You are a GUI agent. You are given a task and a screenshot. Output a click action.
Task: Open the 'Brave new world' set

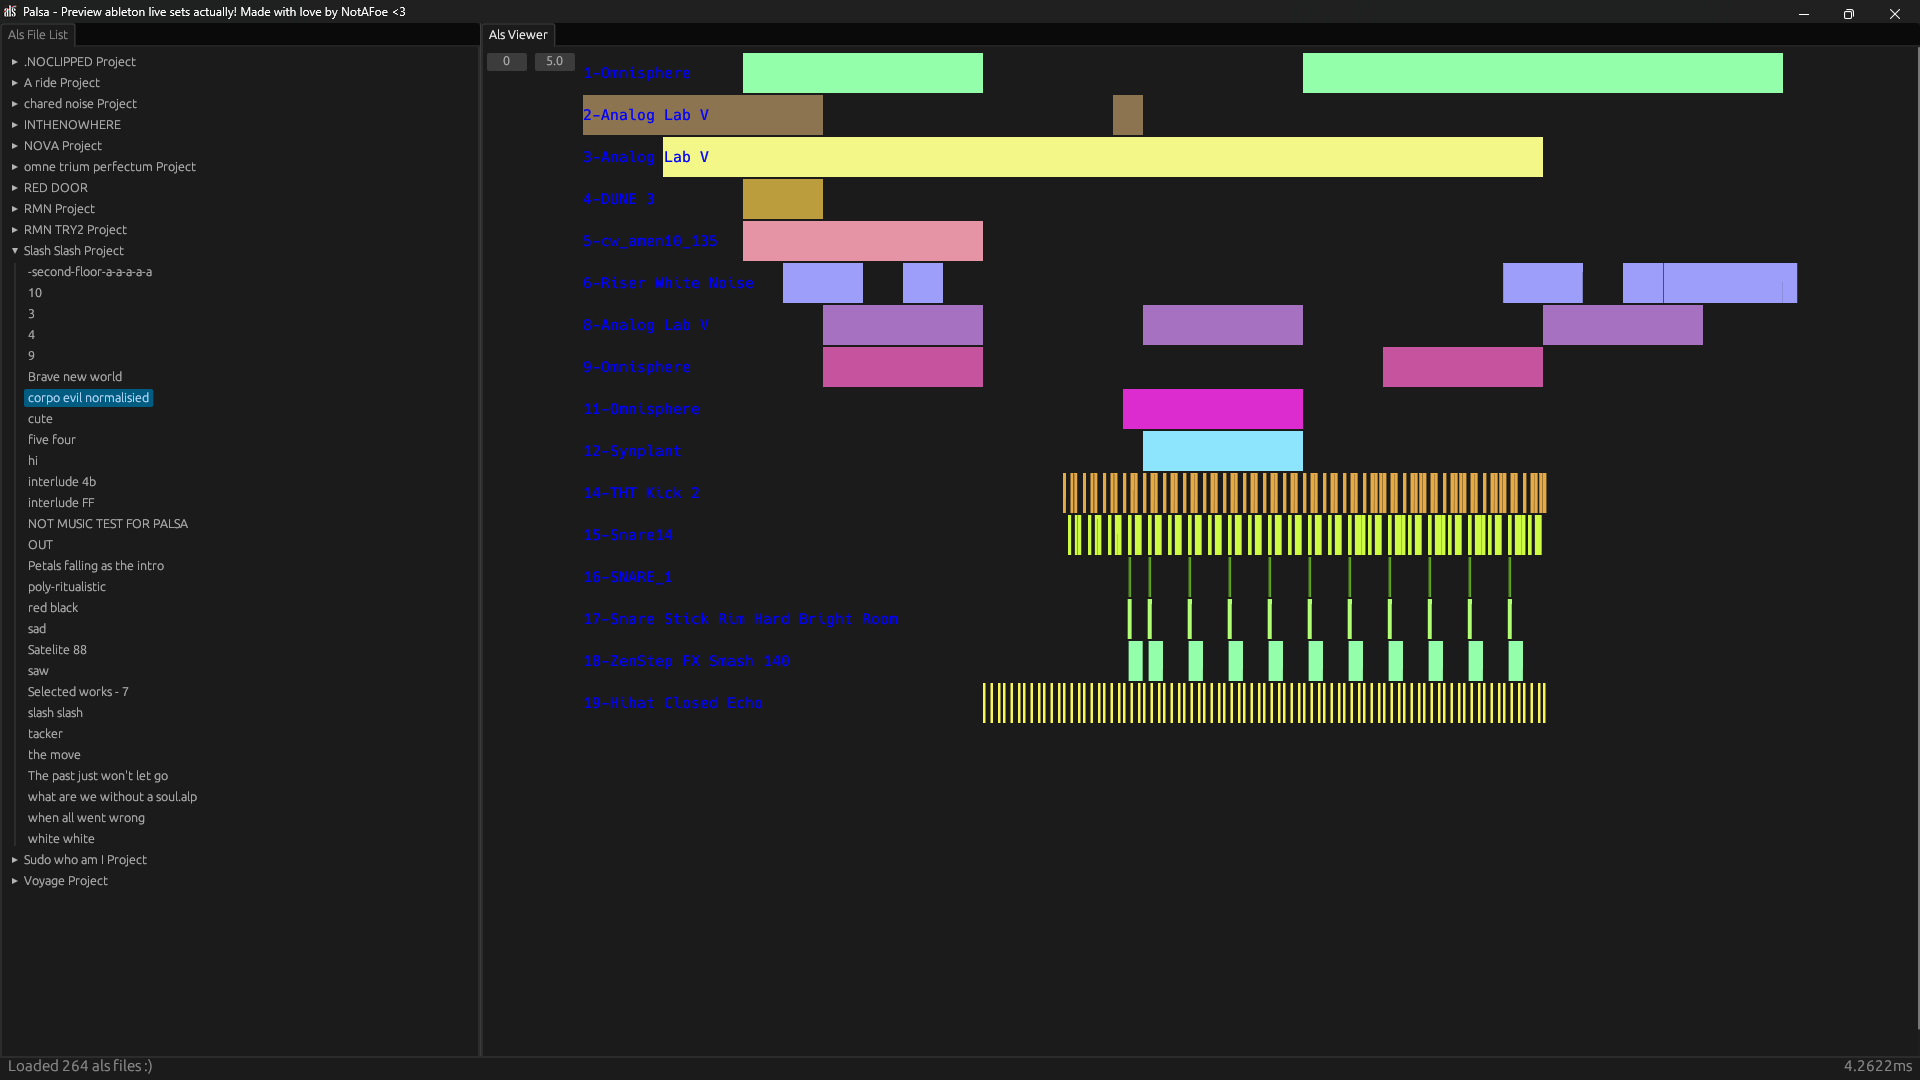75,377
